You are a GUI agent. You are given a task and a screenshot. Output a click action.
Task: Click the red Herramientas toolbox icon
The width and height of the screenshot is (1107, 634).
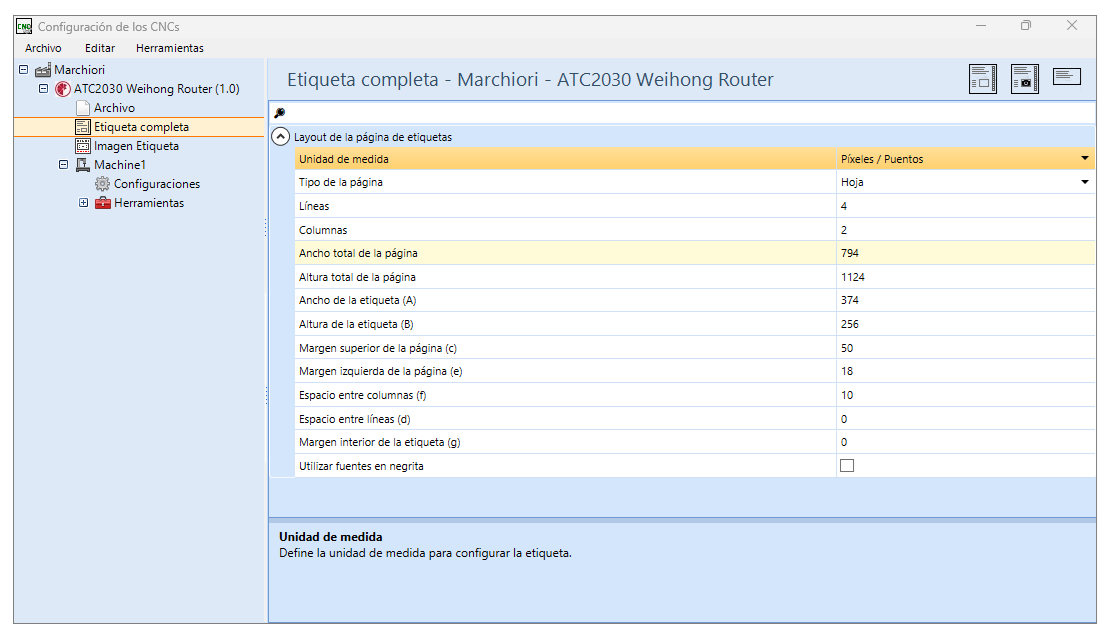click(103, 203)
